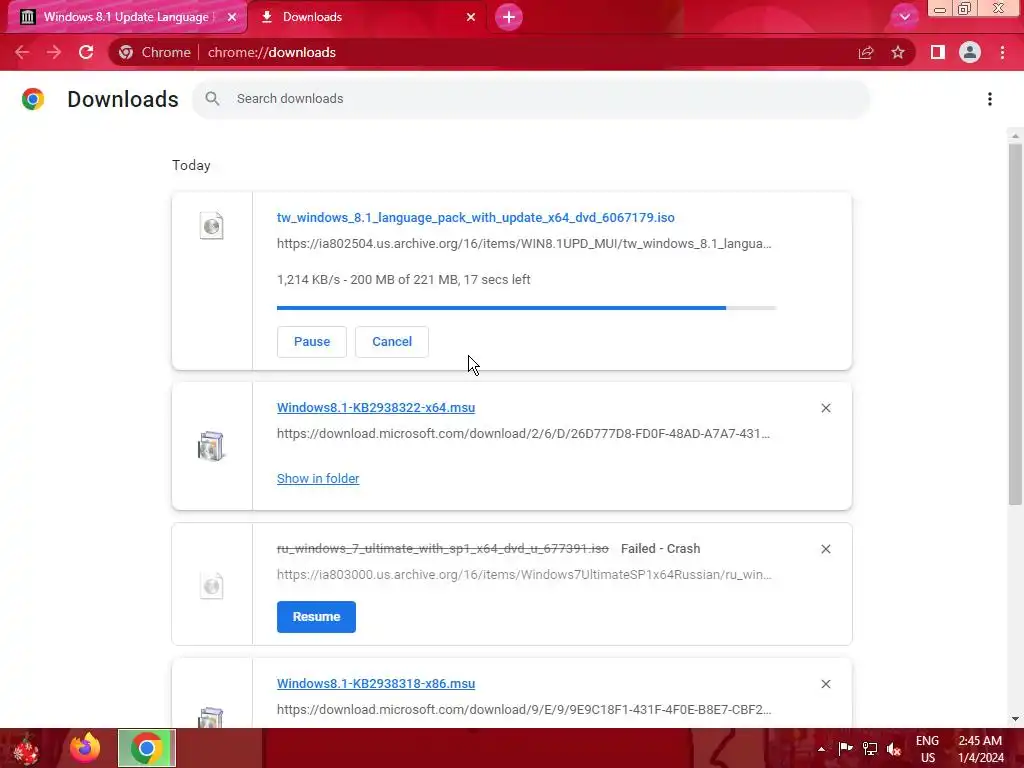
Task: Open the profile avatar menu
Action: click(x=970, y=52)
